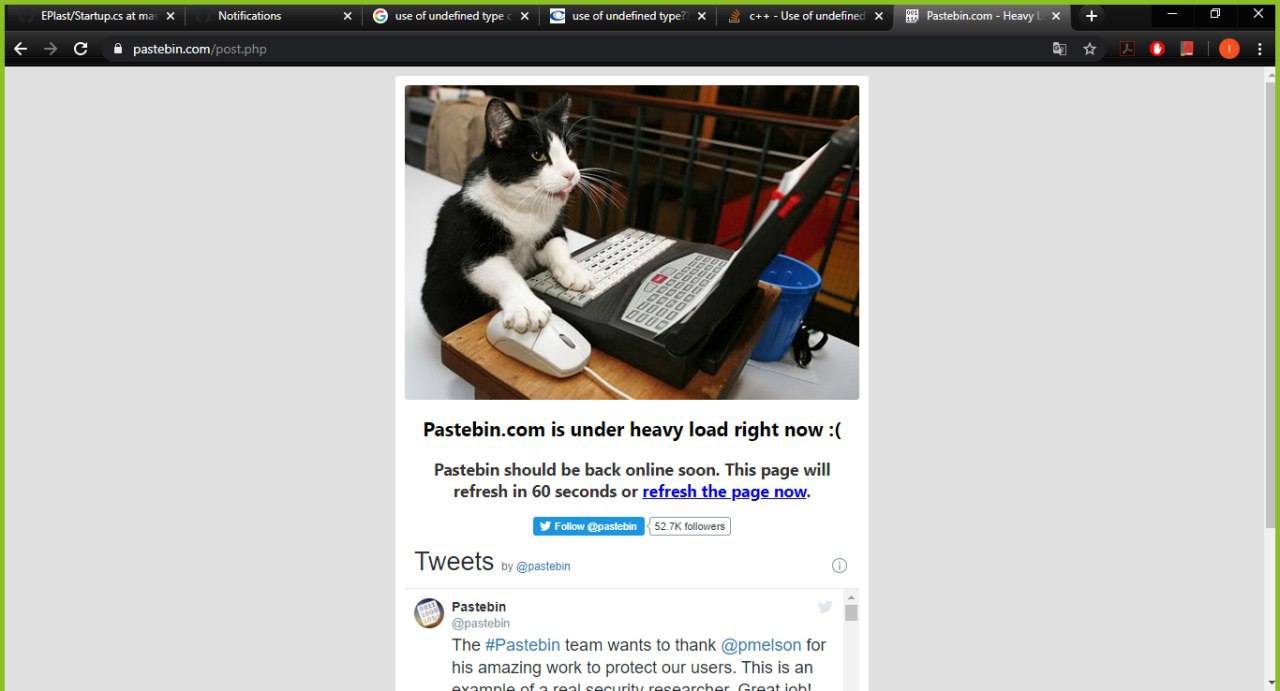
Task: Open the orange profile avatar icon
Action: click(1229, 48)
